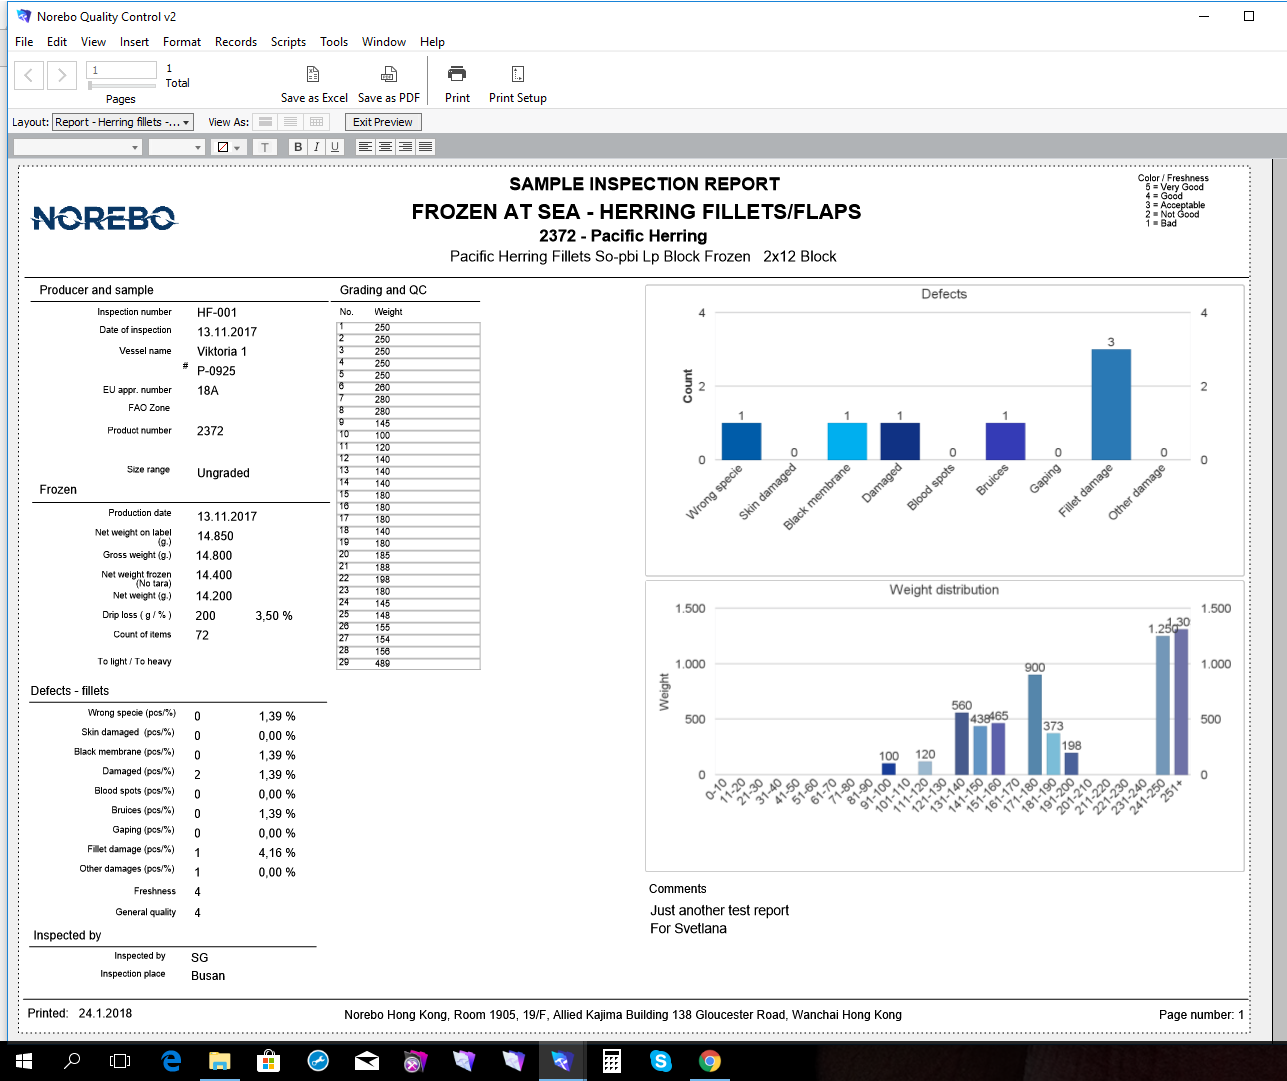The height and width of the screenshot is (1081, 1287).
Task: Click the Exit Preview button
Action: coord(383,122)
